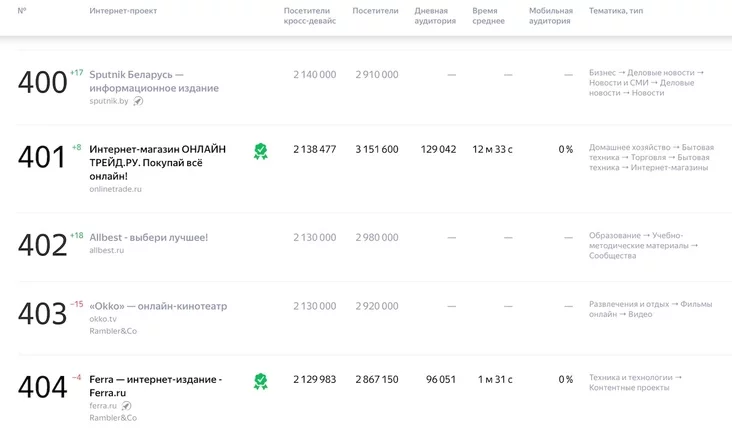The height and width of the screenshot is (434, 732).
Task: Click the rocket icon next to ferra.ru
Action: 127,406
